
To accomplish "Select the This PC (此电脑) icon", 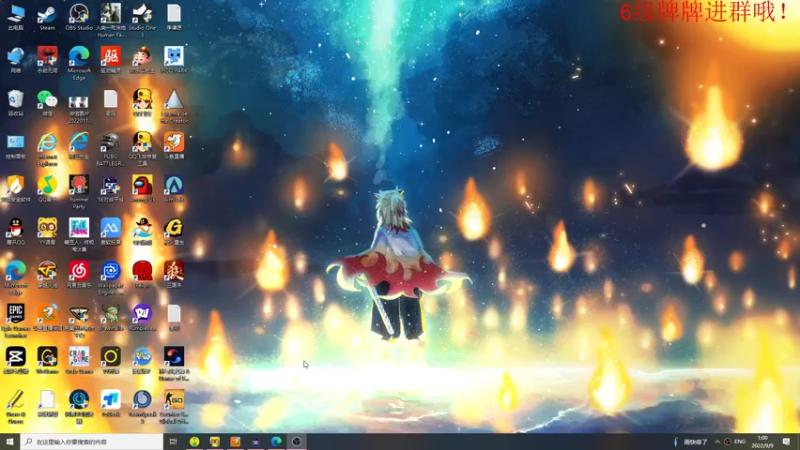I will coord(15,17).
